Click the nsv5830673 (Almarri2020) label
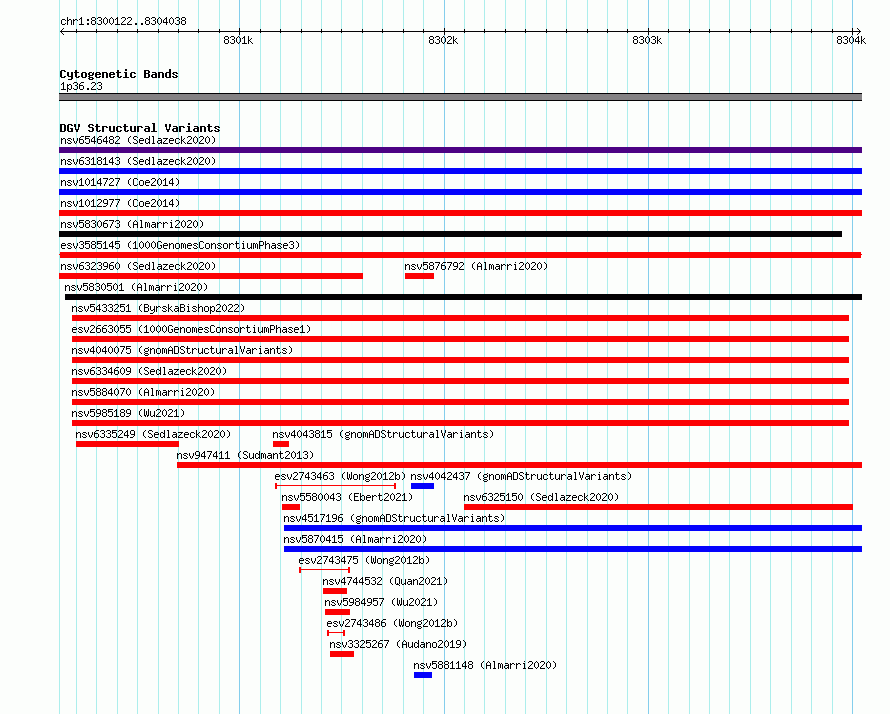 tap(132, 224)
